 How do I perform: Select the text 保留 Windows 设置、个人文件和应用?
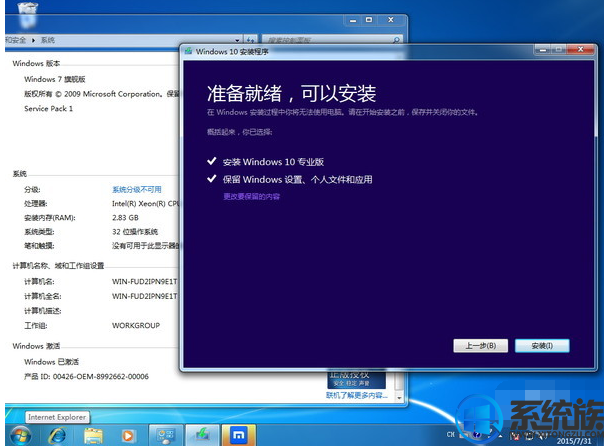point(297,180)
